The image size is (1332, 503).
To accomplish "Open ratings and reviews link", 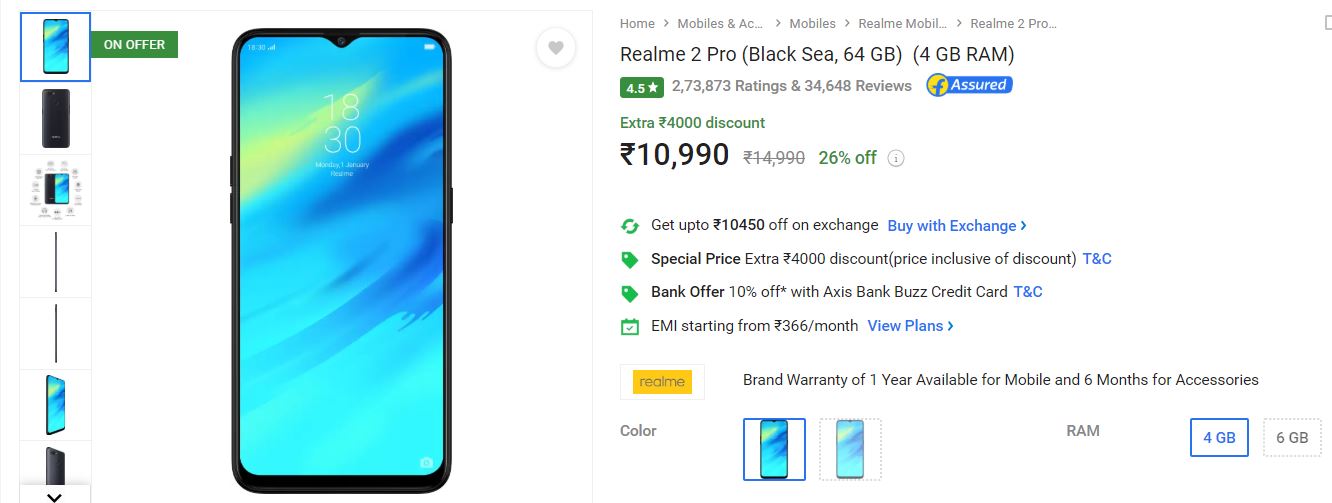I will (x=791, y=86).
